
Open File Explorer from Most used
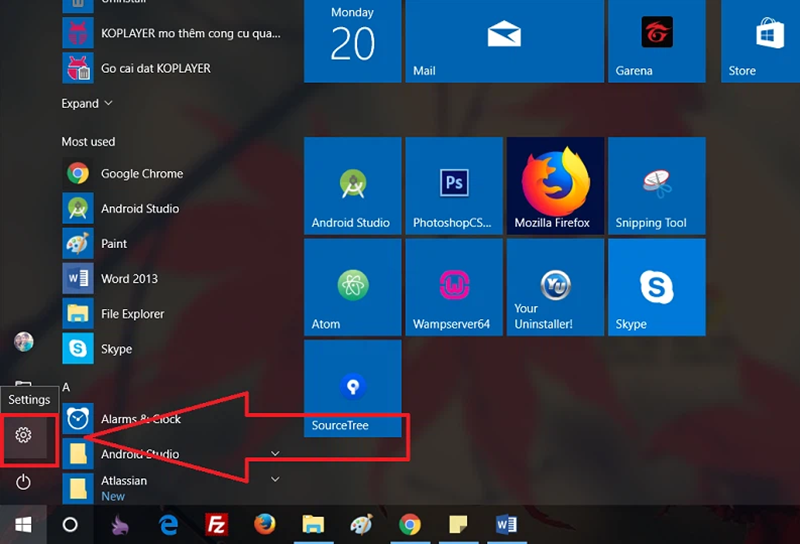(x=132, y=314)
